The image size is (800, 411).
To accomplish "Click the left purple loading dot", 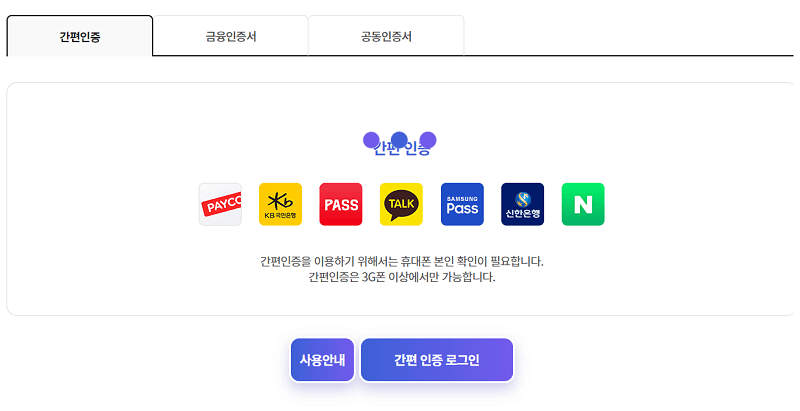I will pos(371,140).
